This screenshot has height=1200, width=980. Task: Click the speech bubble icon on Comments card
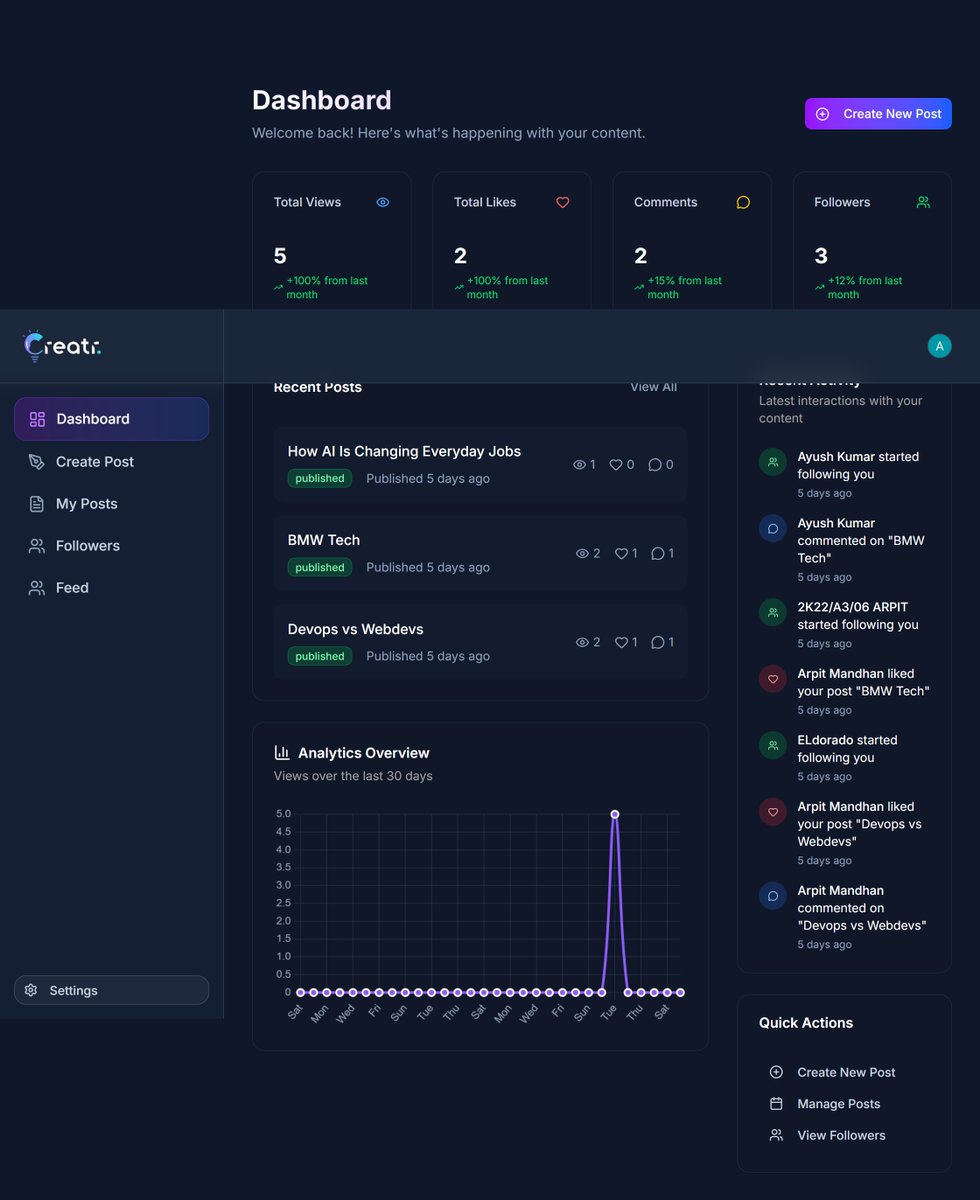pos(743,202)
